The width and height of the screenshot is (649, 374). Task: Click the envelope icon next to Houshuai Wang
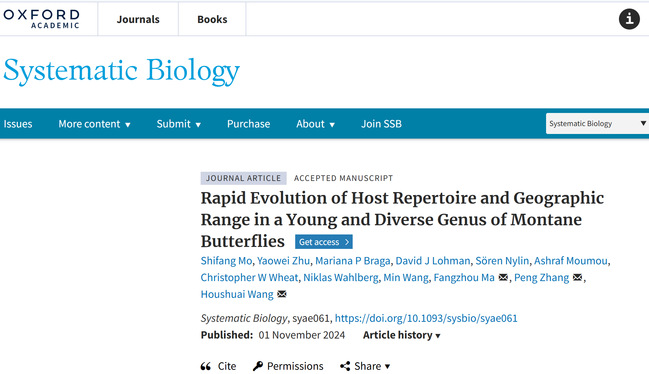[x=282, y=294]
